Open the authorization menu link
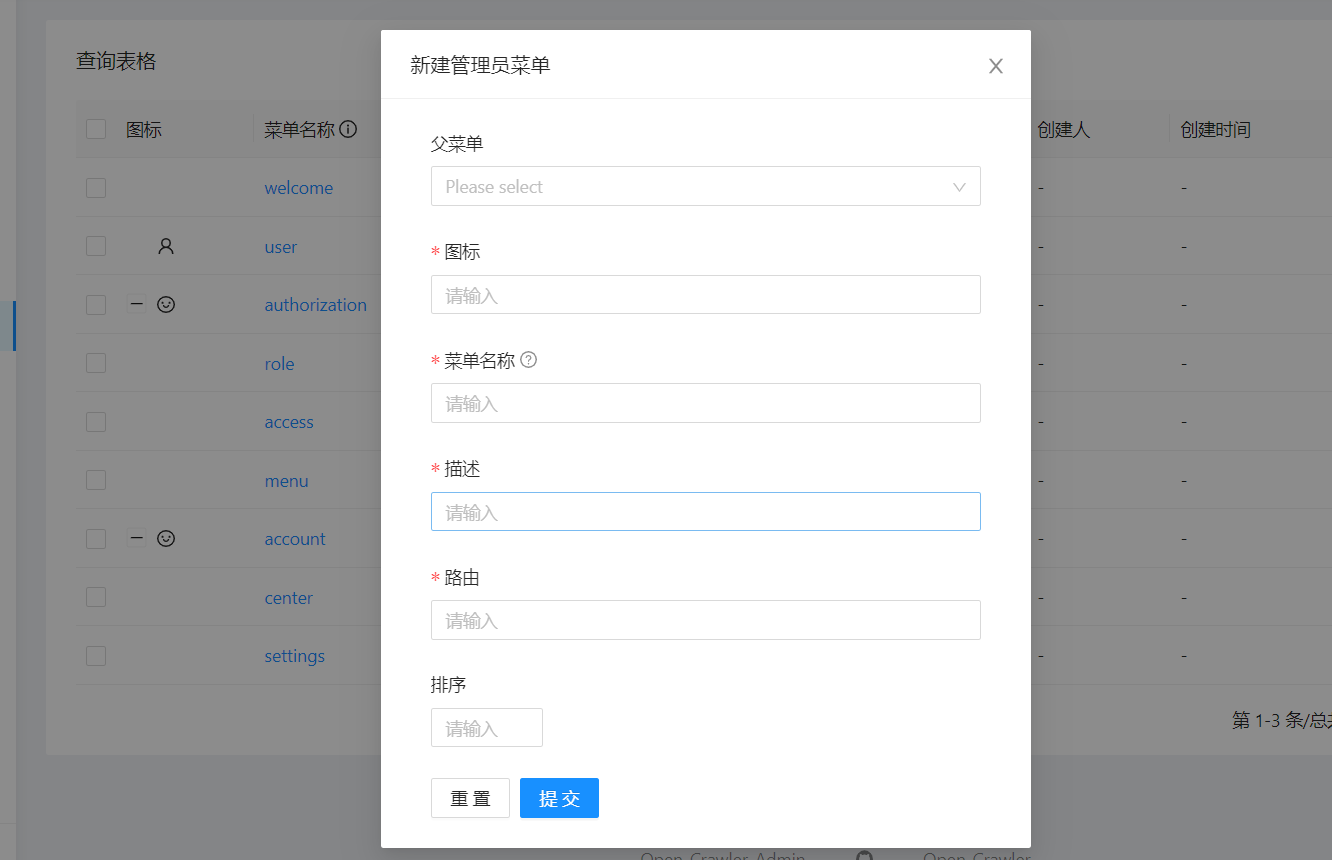This screenshot has width=1332, height=860. pyautogui.click(x=315, y=305)
